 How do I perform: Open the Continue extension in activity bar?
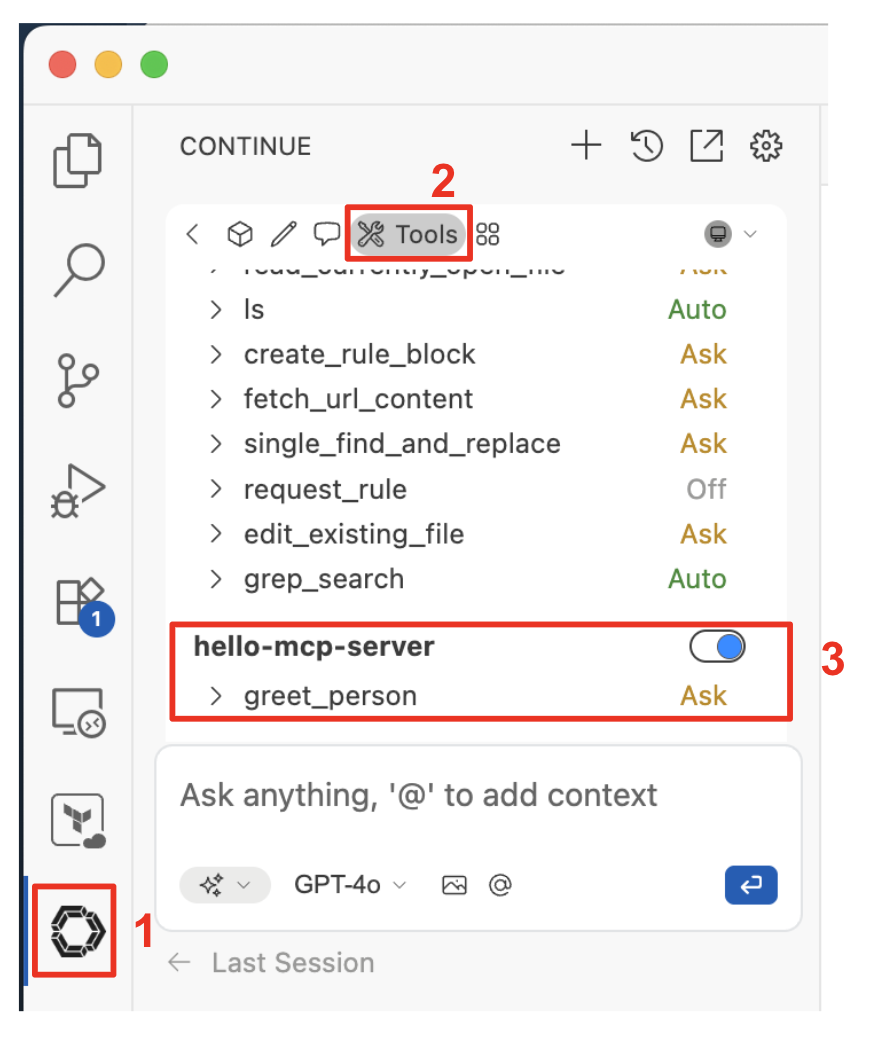pos(78,931)
